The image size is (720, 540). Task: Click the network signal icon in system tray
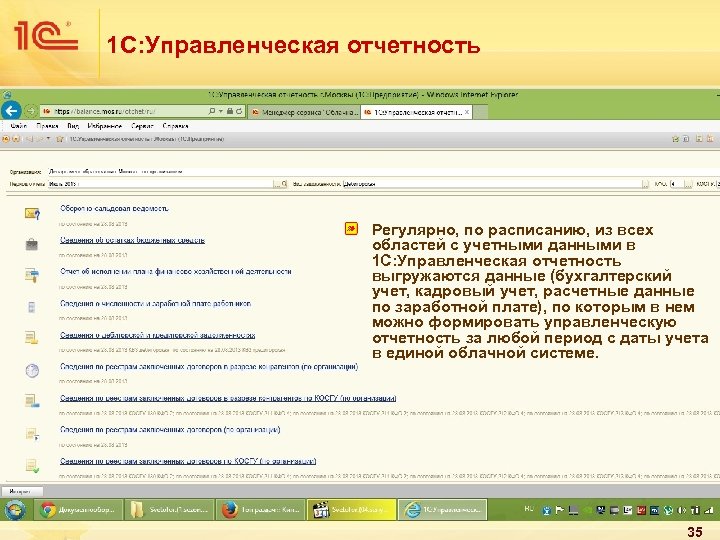[x=709, y=510]
